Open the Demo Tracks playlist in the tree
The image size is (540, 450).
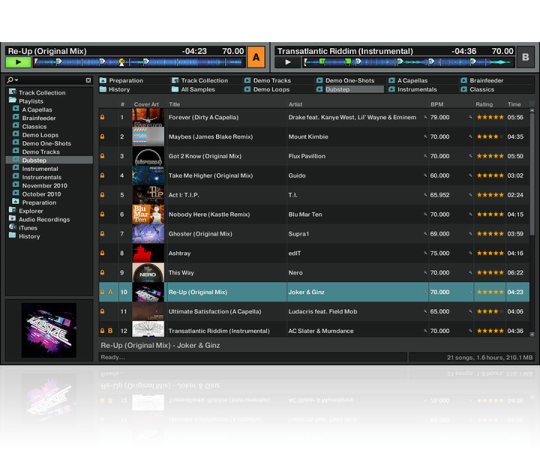click(x=41, y=152)
